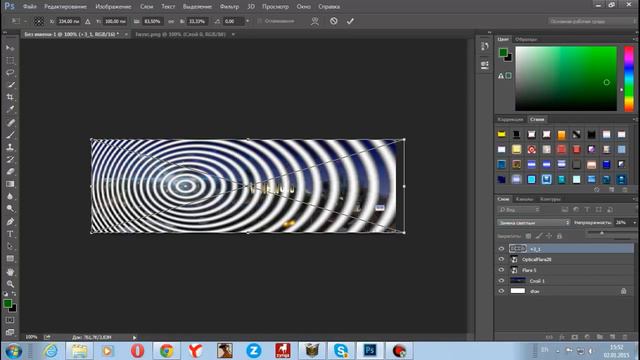The image size is (640, 360).
Task: Toggle lock layer position
Action: [549, 236]
